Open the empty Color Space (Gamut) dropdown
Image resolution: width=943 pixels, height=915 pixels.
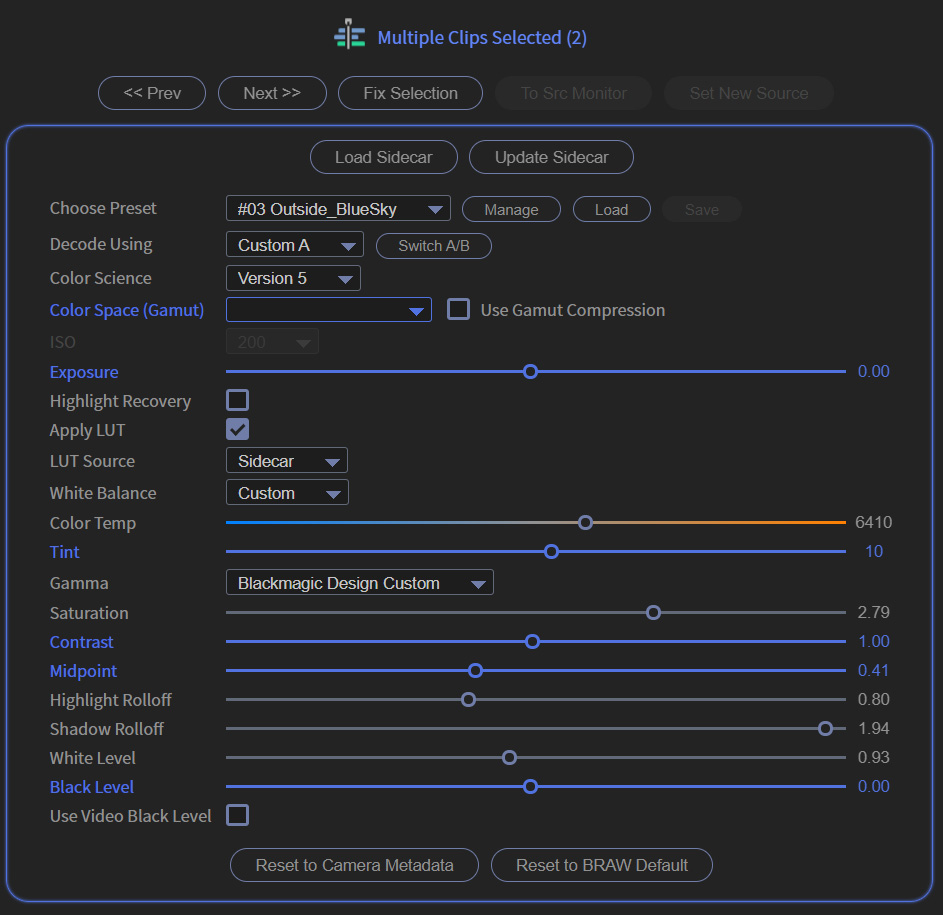(328, 310)
